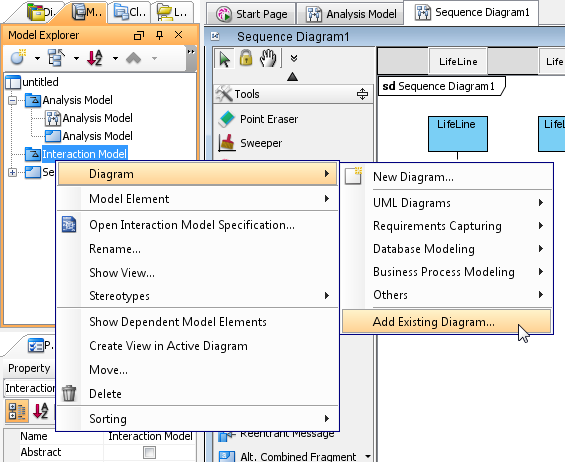This screenshot has height=462, width=565.
Task: Toggle the Abstract checkbox in properties
Action: [x=149, y=452]
